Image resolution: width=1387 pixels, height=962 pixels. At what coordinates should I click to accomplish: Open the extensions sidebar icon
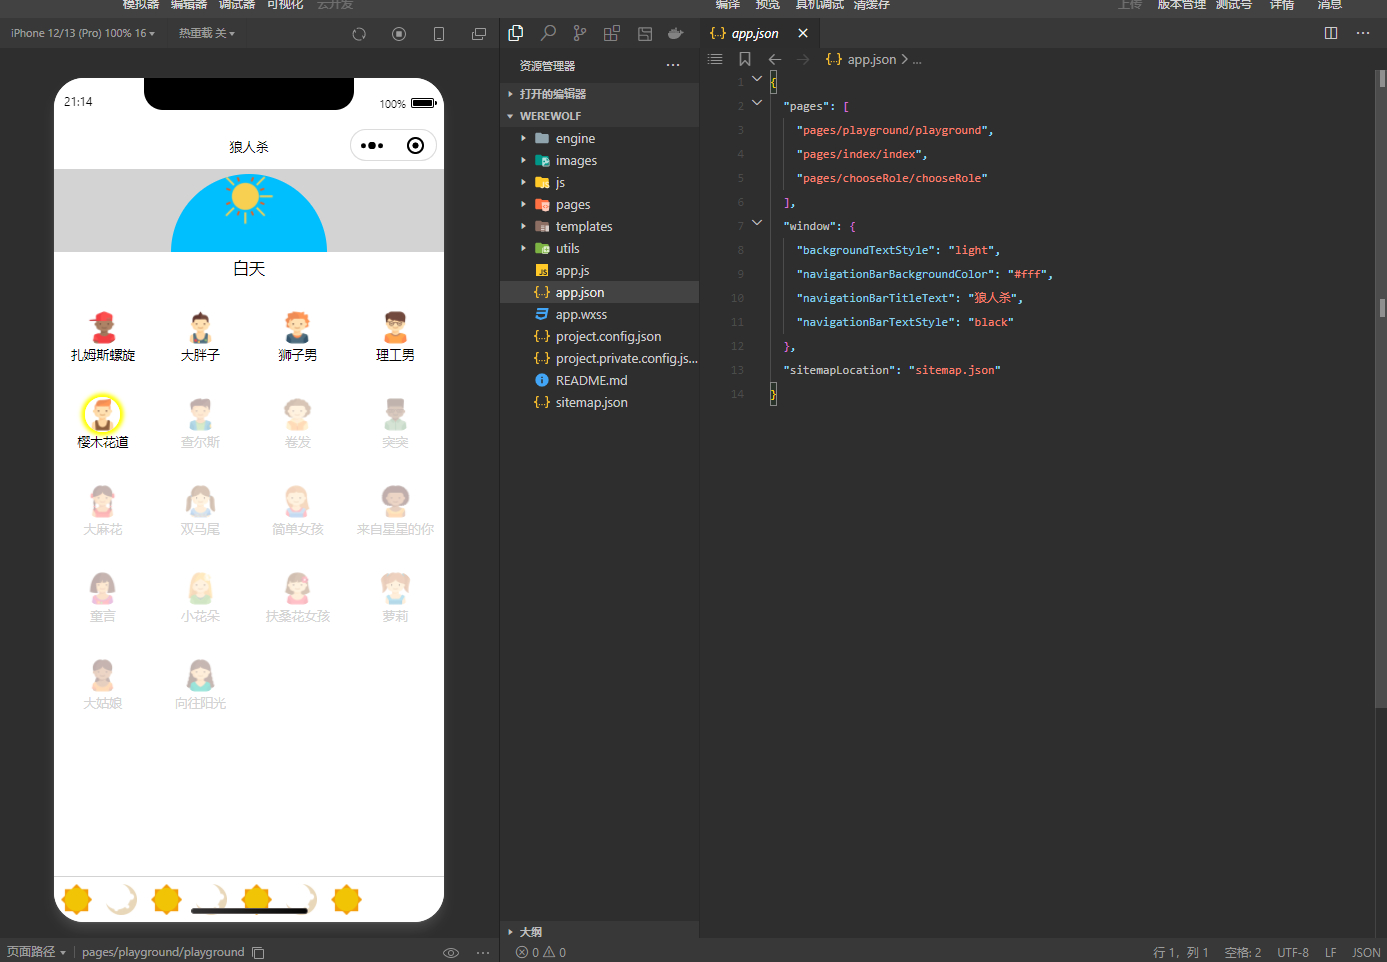click(612, 33)
